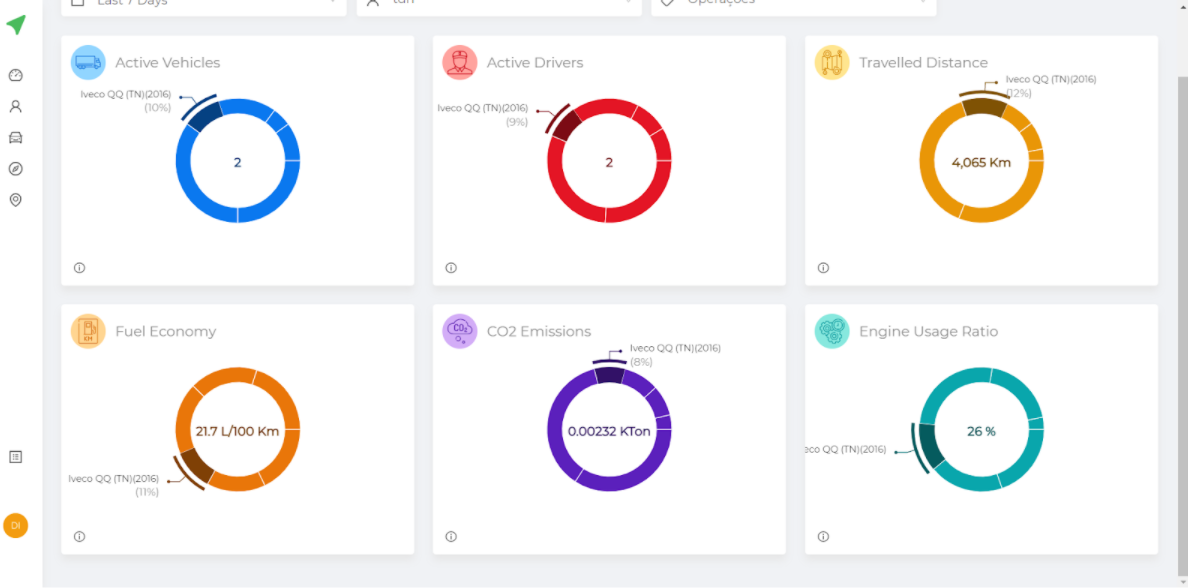The height and width of the screenshot is (588, 1188).
Task: Click the page's vertical scrollbar
Action: [x=1182, y=300]
